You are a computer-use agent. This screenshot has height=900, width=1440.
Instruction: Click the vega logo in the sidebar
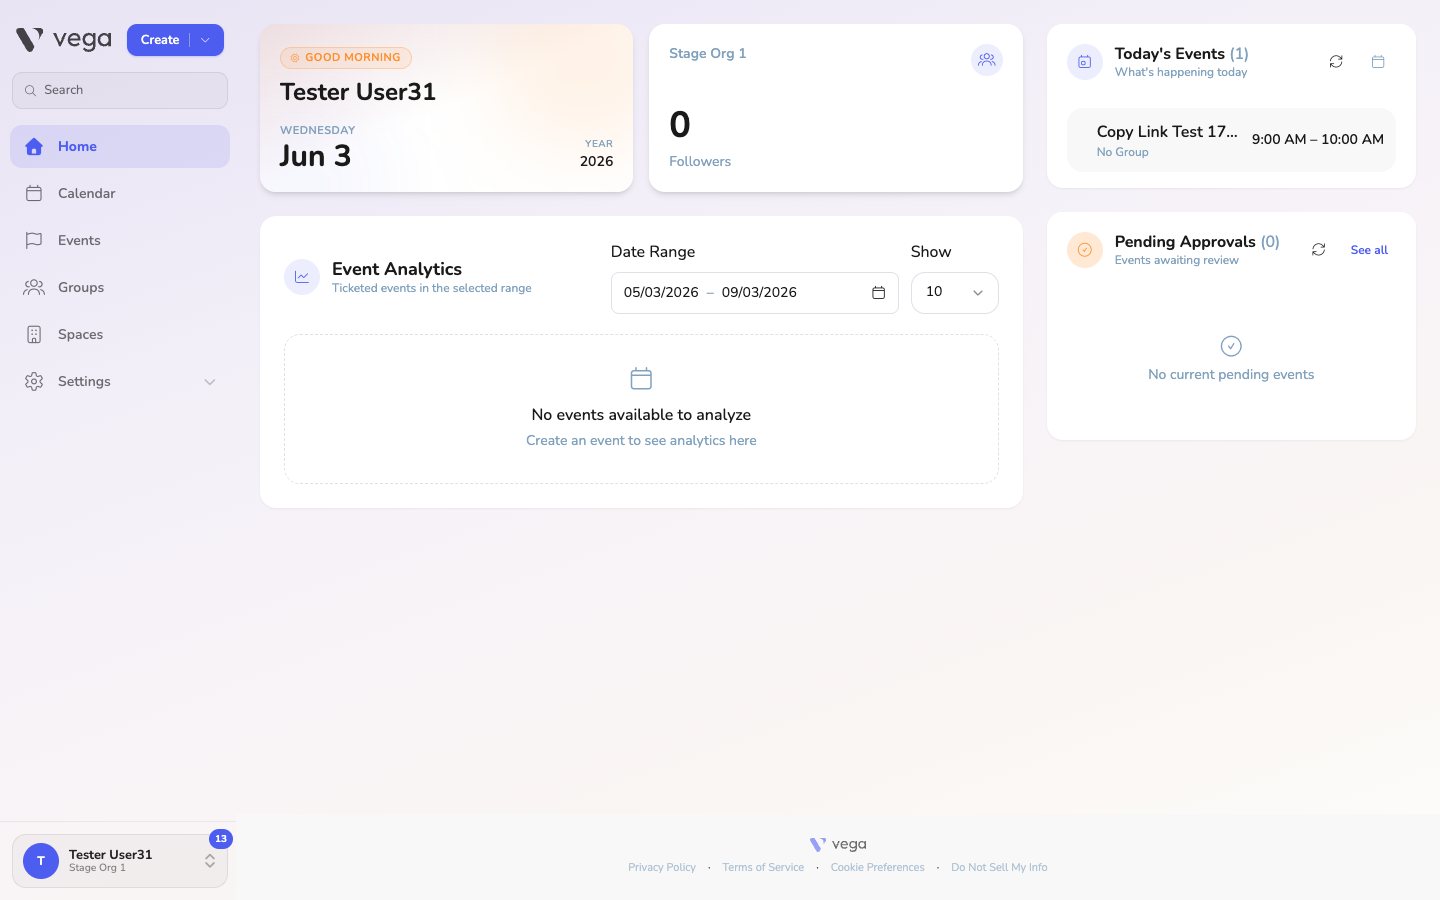click(64, 40)
